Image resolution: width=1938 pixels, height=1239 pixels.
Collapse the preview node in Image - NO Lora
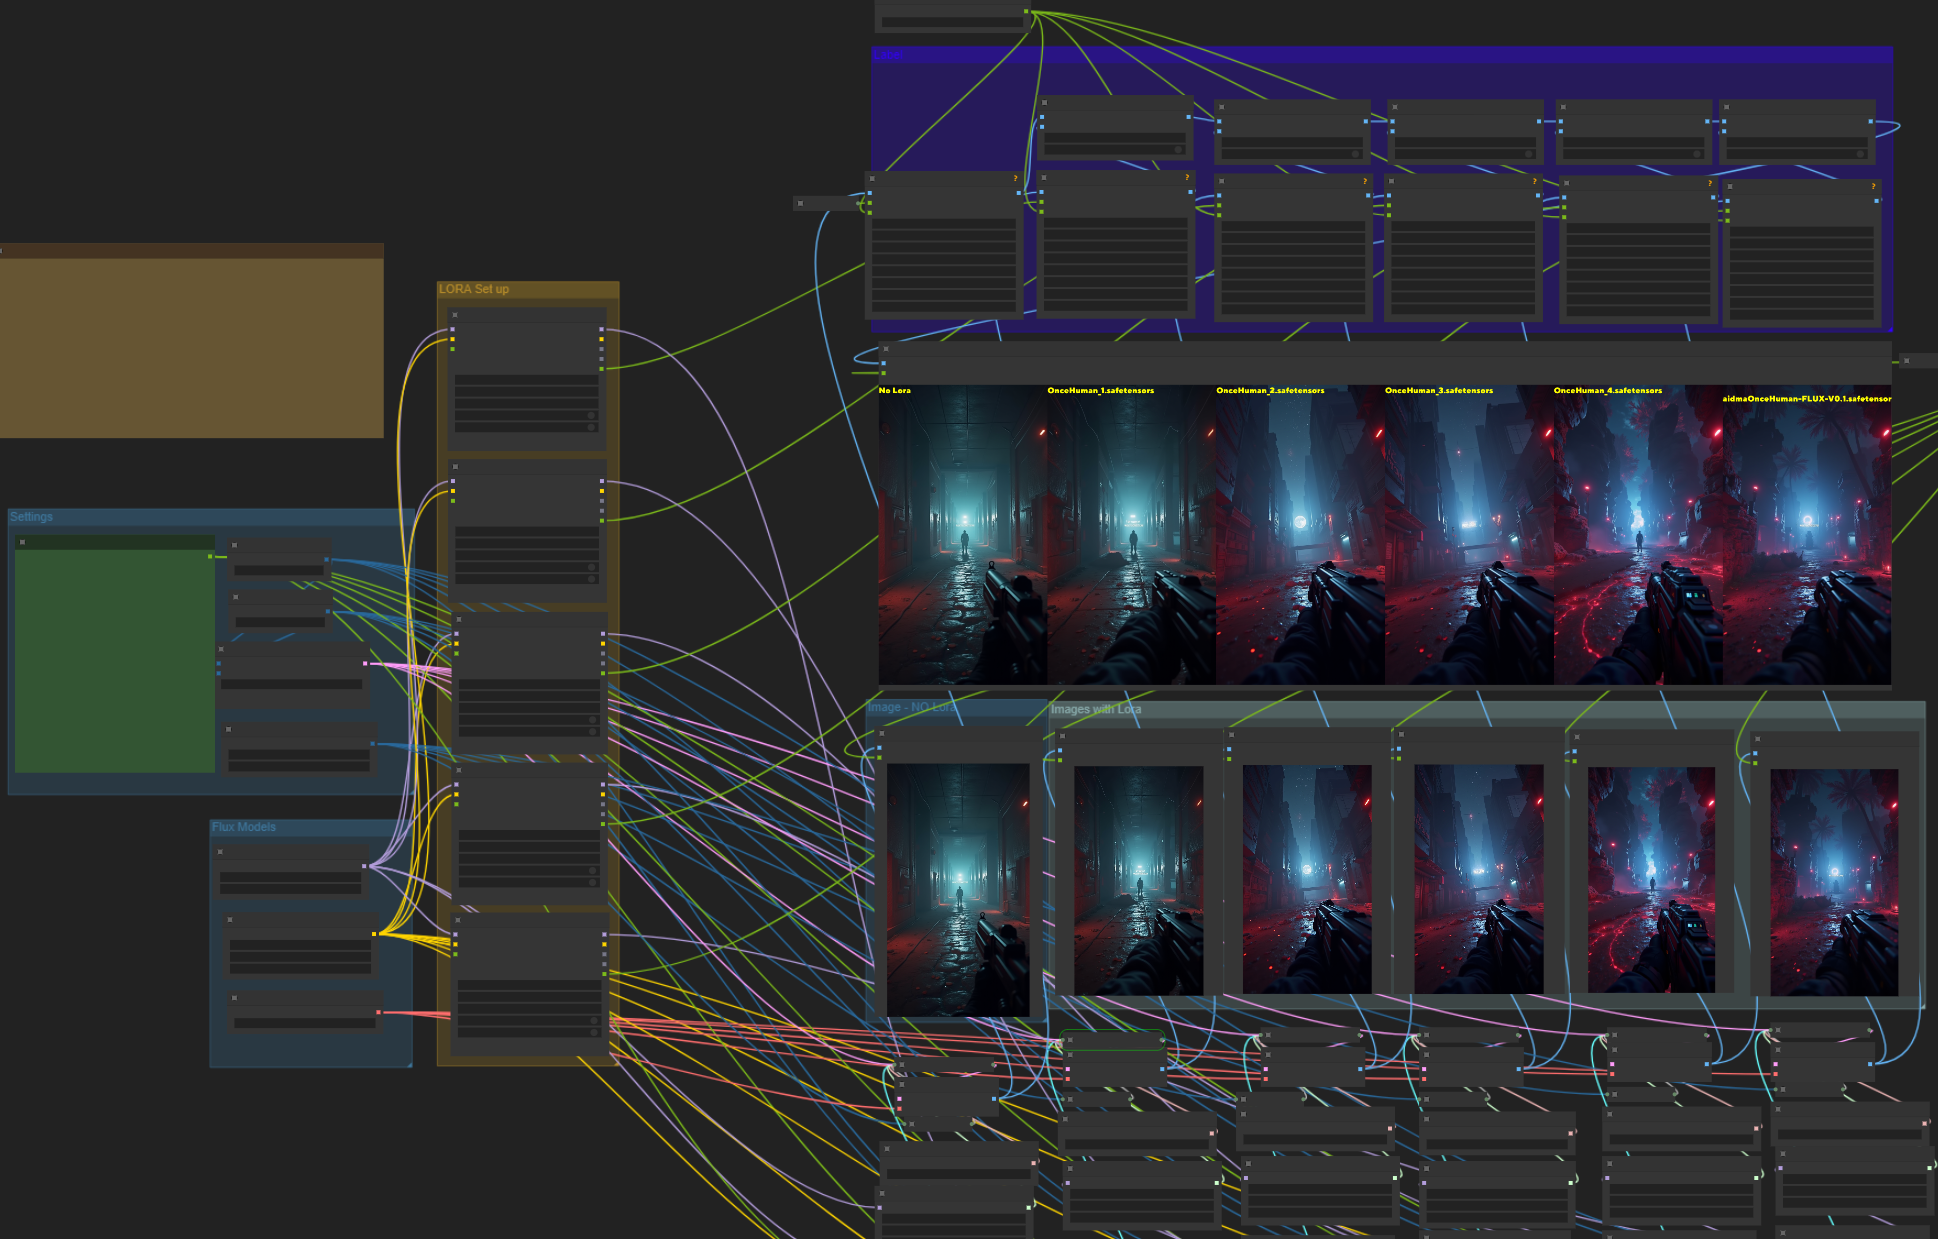click(x=881, y=734)
